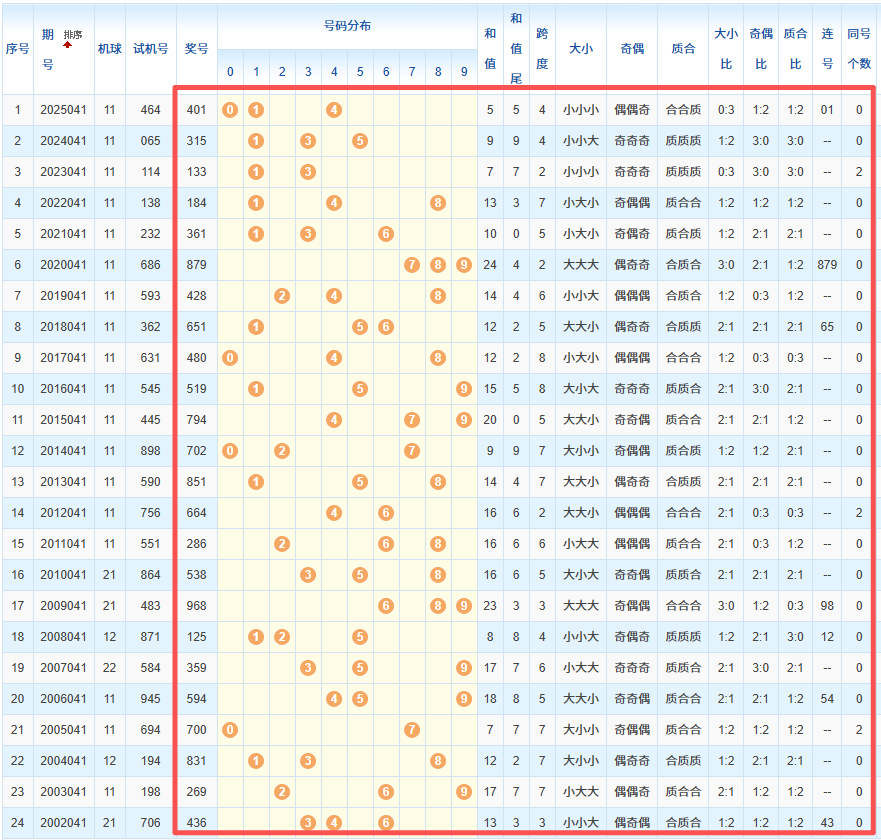This screenshot has width=881, height=840.
Task: Click the 连号 value 98 in row 2009041
Action: point(827,606)
